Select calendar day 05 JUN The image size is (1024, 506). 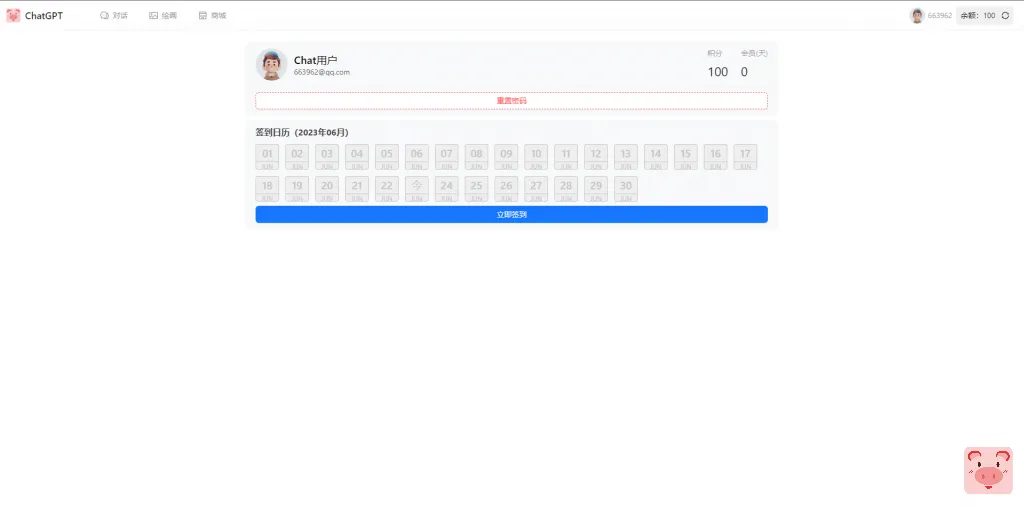point(387,157)
